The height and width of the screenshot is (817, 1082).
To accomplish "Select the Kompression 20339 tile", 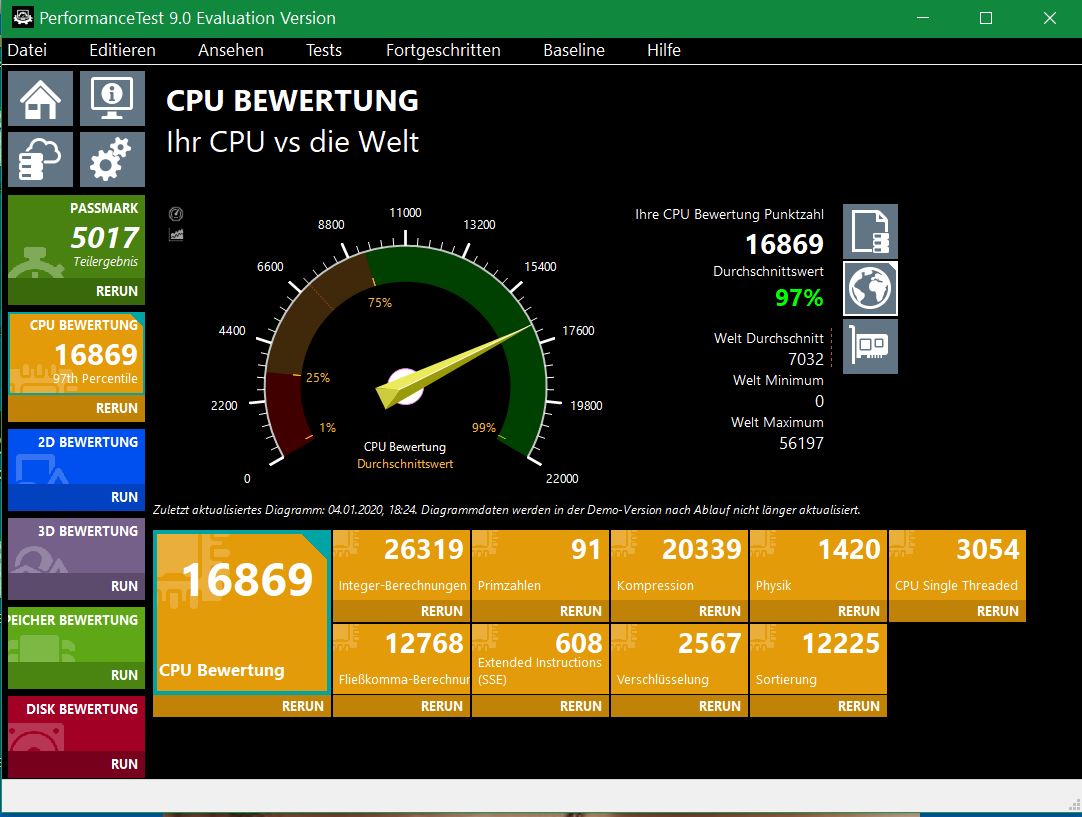I will pyautogui.click(x=680, y=565).
